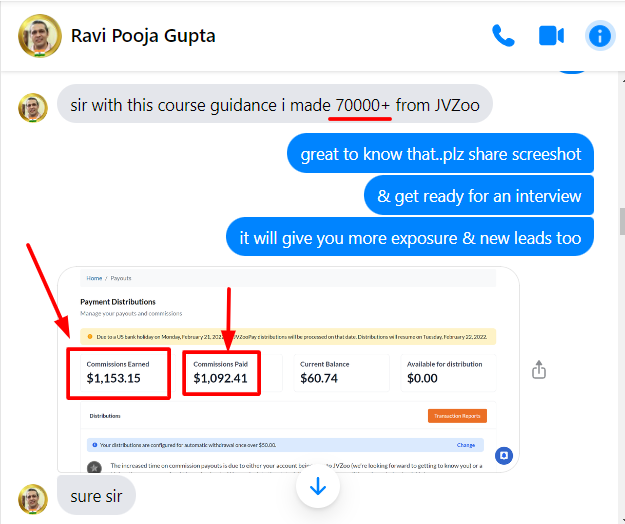
Task: Click the chat scrollbar thumb on the right
Action: 622,222
